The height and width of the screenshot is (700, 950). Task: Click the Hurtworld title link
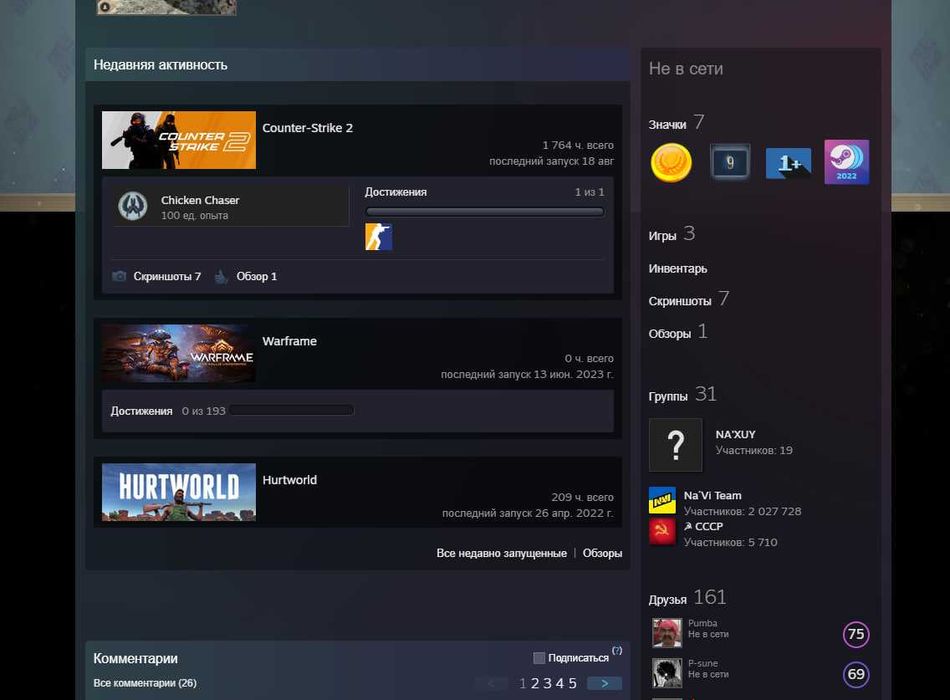[289, 480]
